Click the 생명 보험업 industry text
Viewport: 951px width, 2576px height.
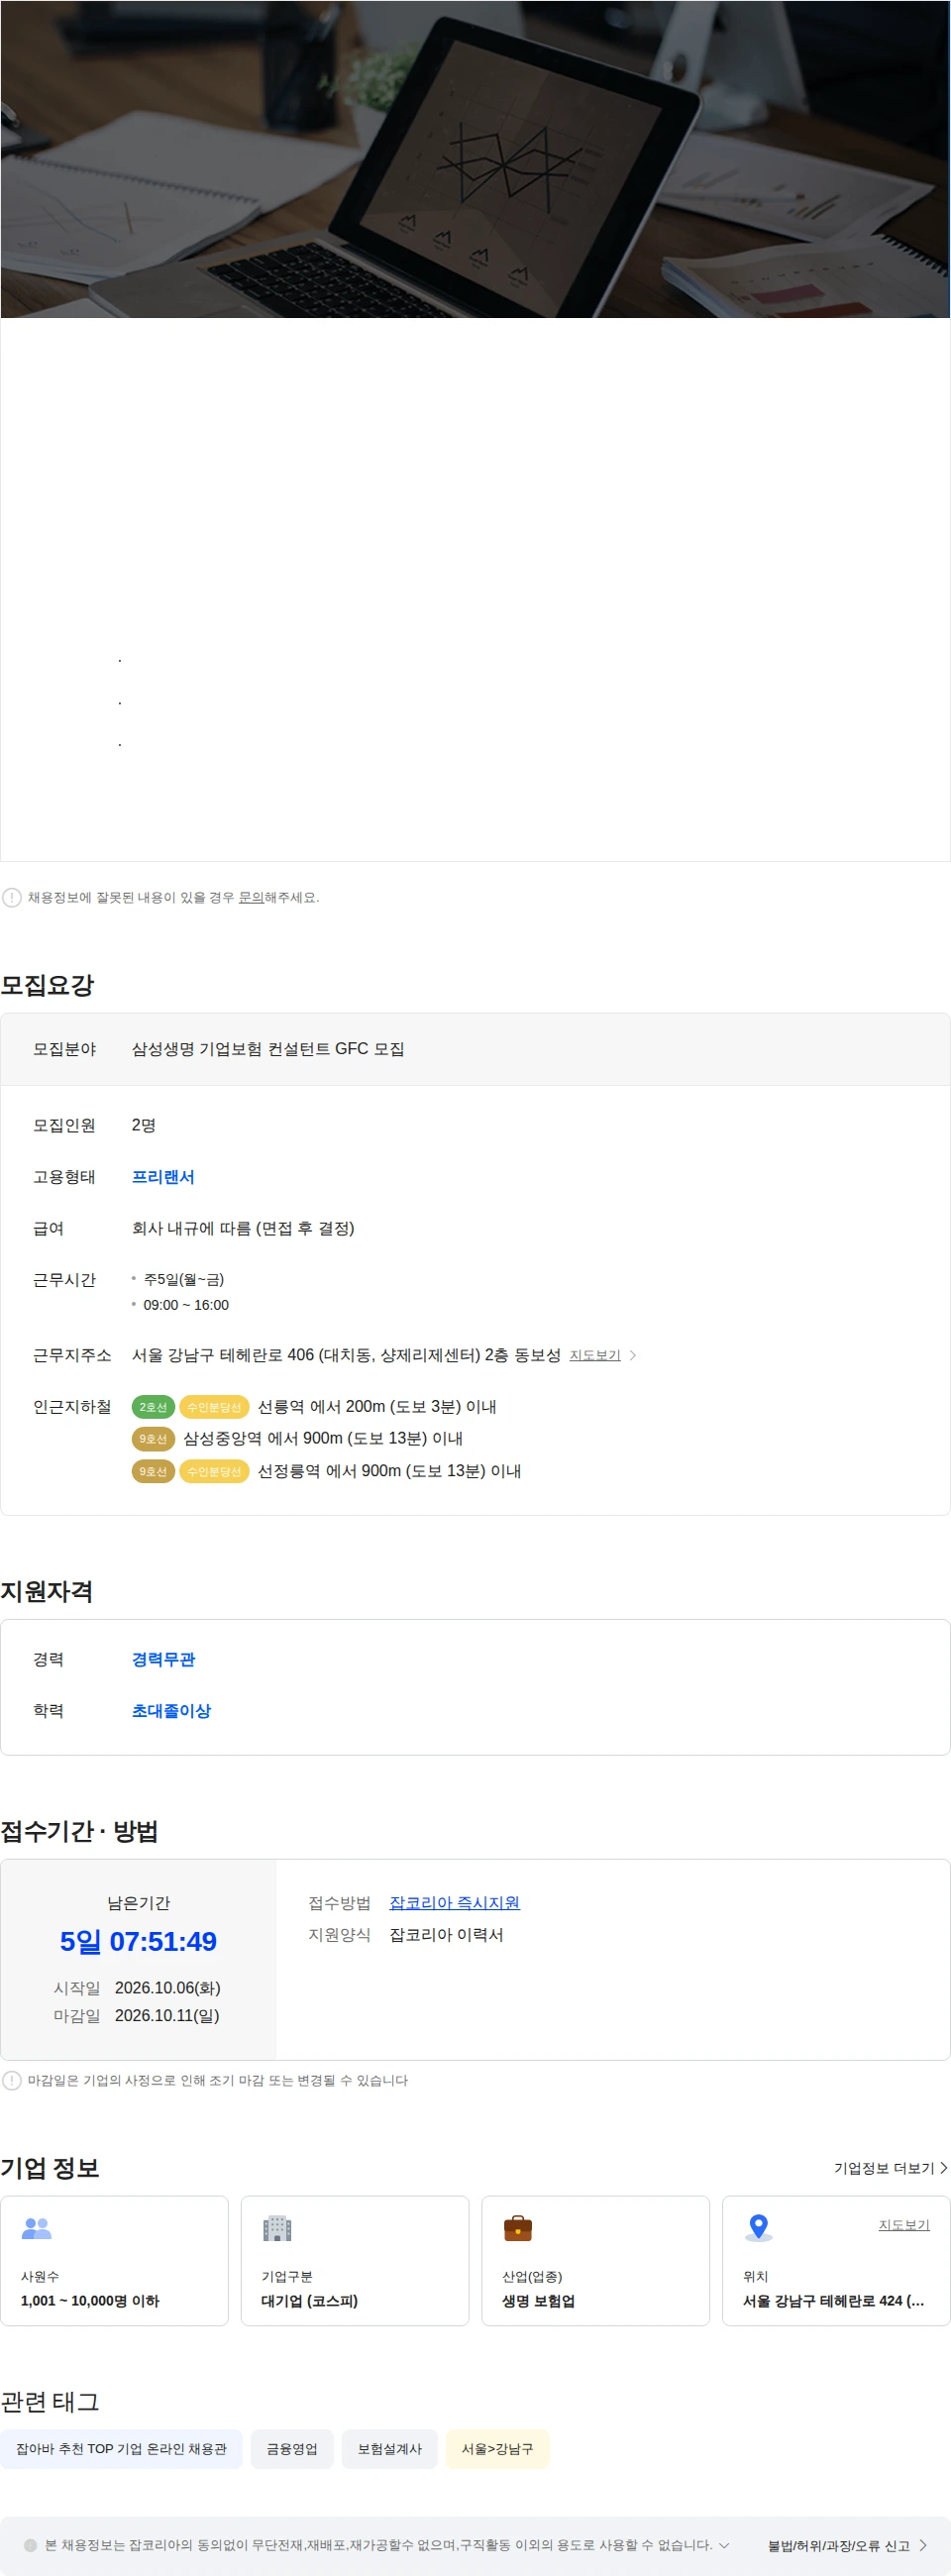(x=539, y=2301)
